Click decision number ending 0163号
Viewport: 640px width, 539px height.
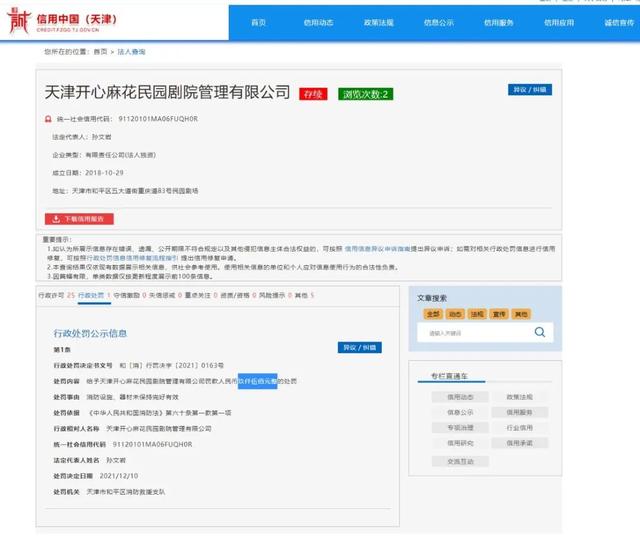pos(171,365)
